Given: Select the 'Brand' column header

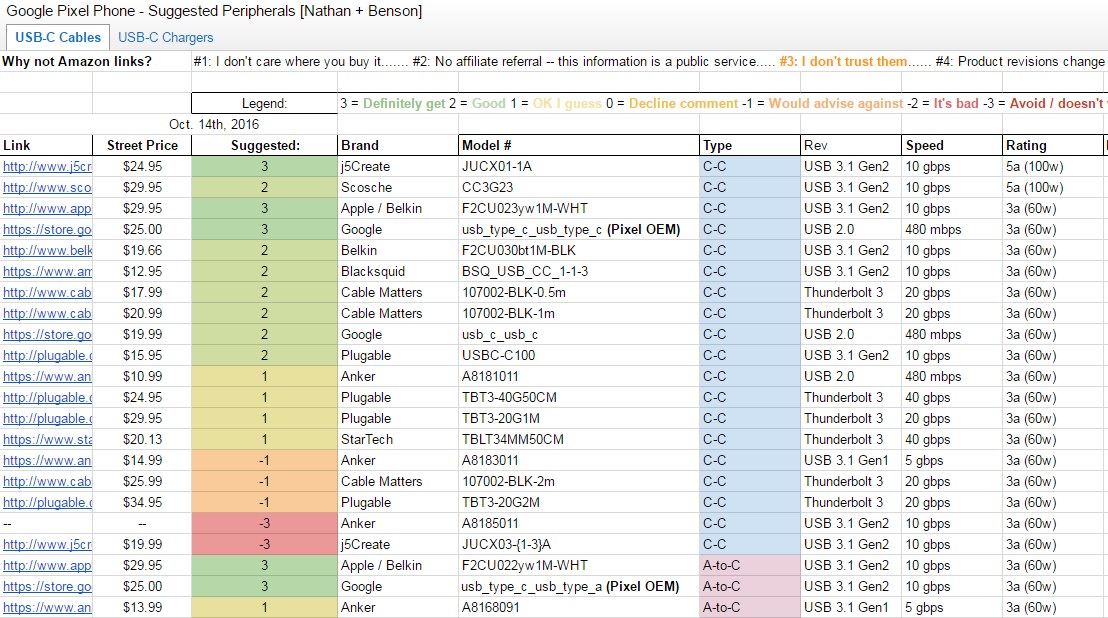Looking at the screenshot, I should [x=398, y=145].
